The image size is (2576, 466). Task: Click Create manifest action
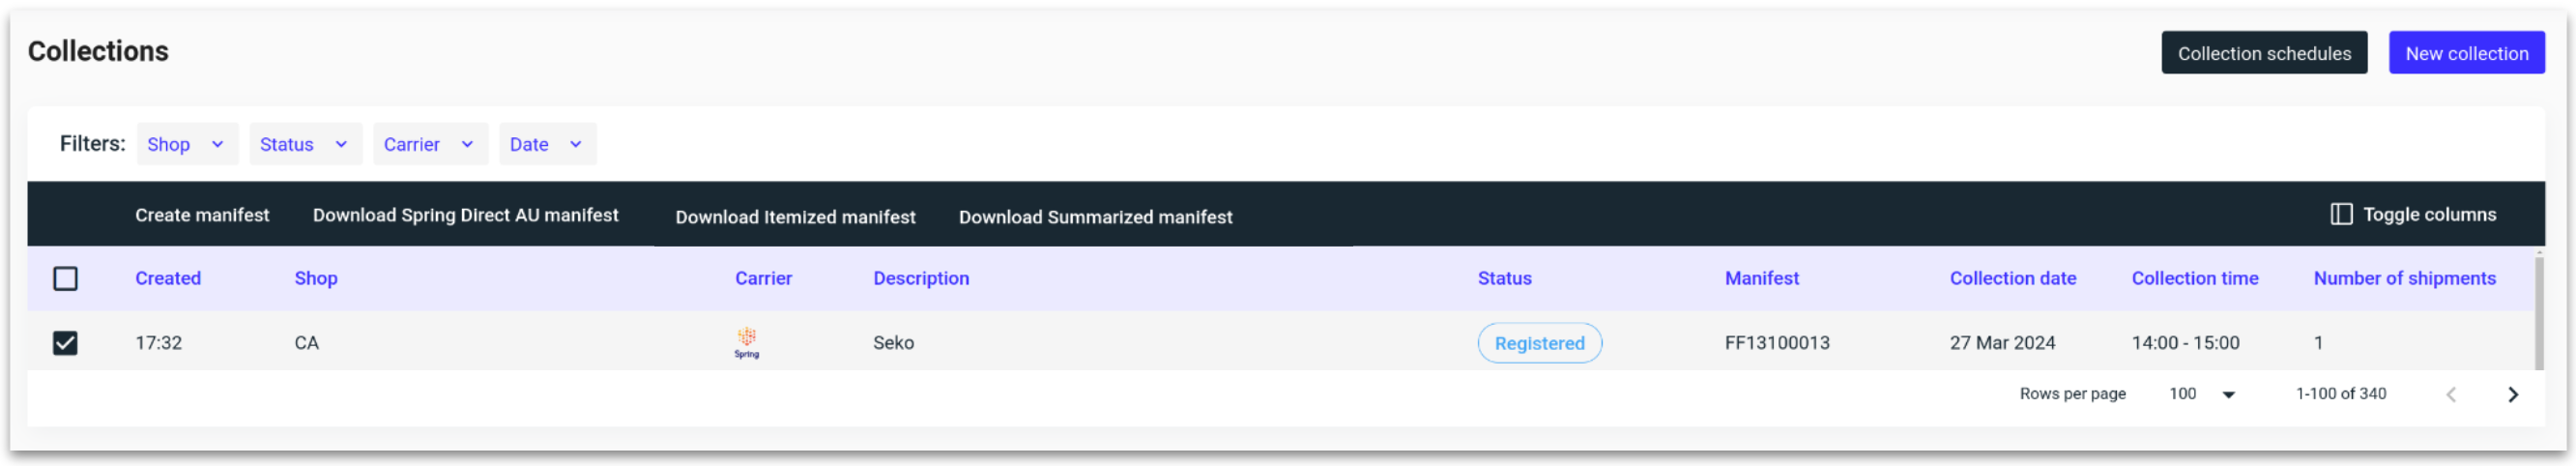[x=202, y=215]
